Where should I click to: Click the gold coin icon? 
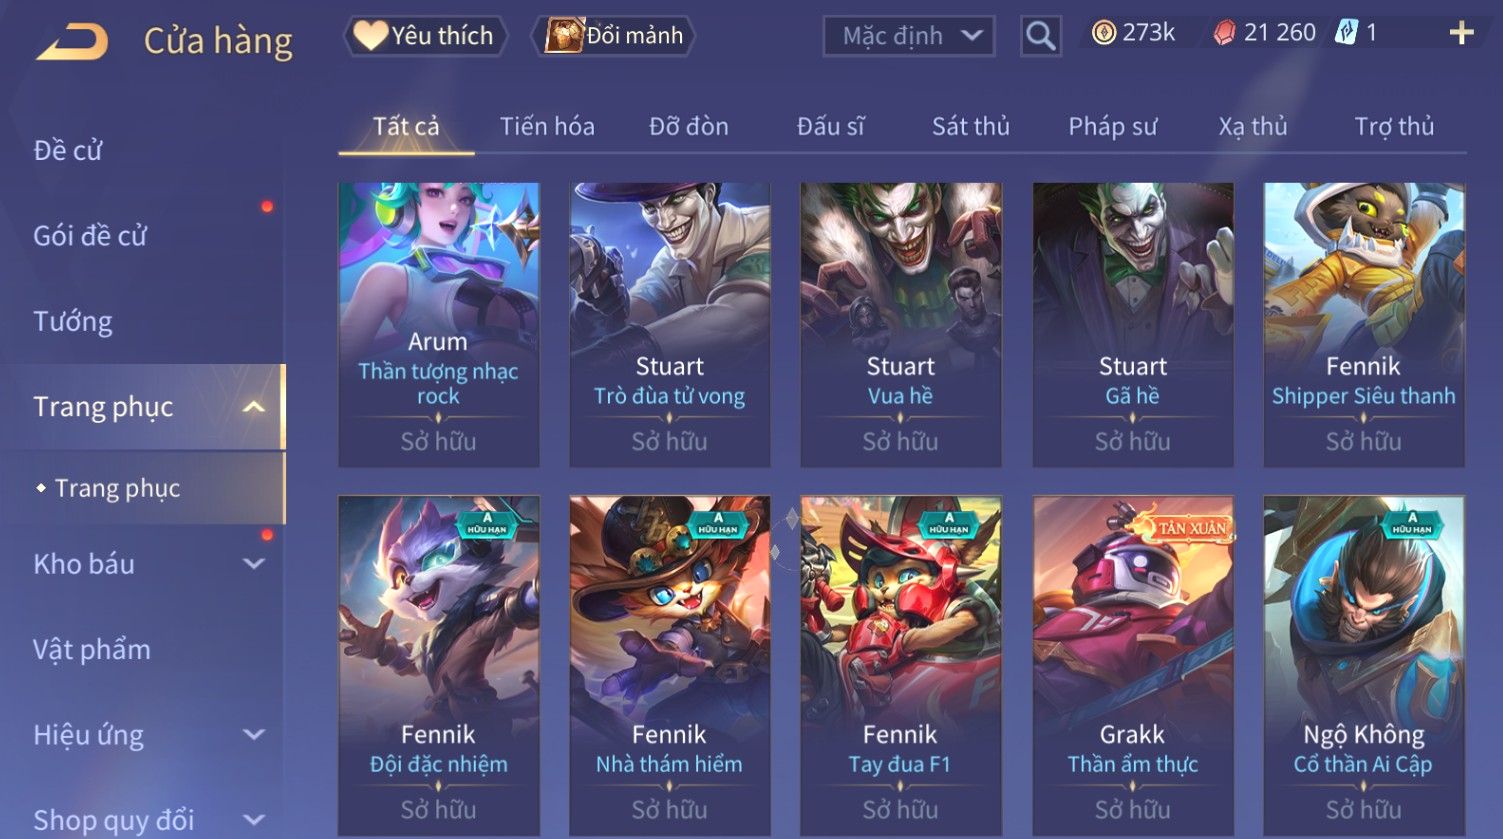[1103, 33]
